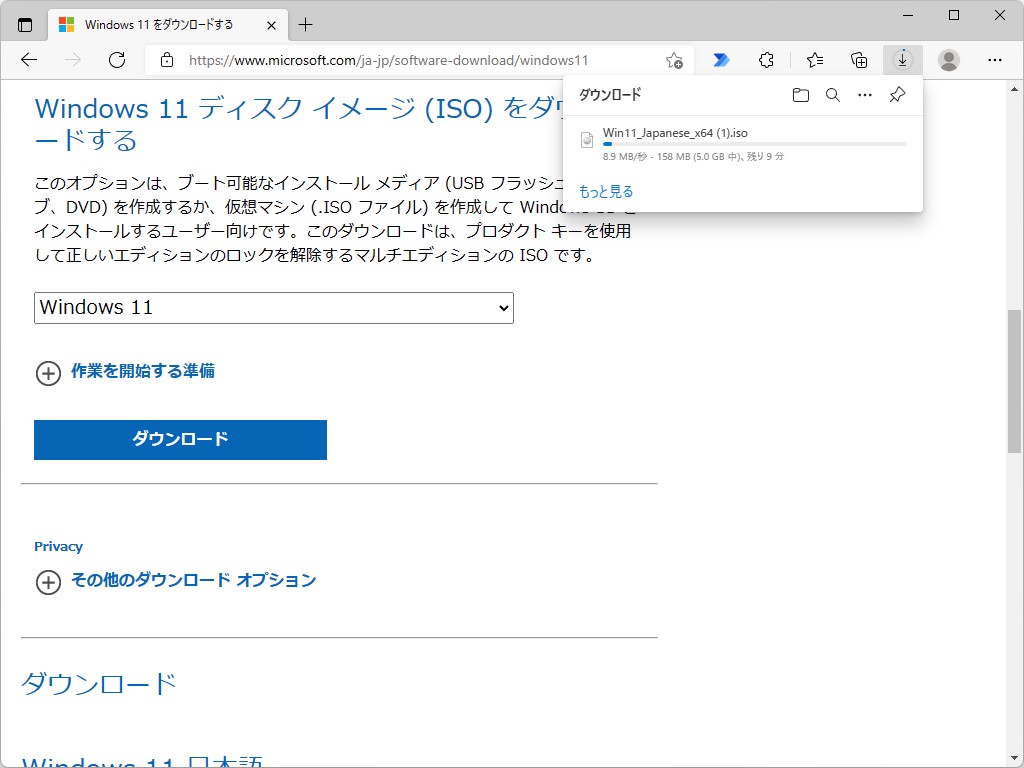This screenshot has height=768, width=1024.
Task: Open the Collections panel
Action: (x=859, y=59)
